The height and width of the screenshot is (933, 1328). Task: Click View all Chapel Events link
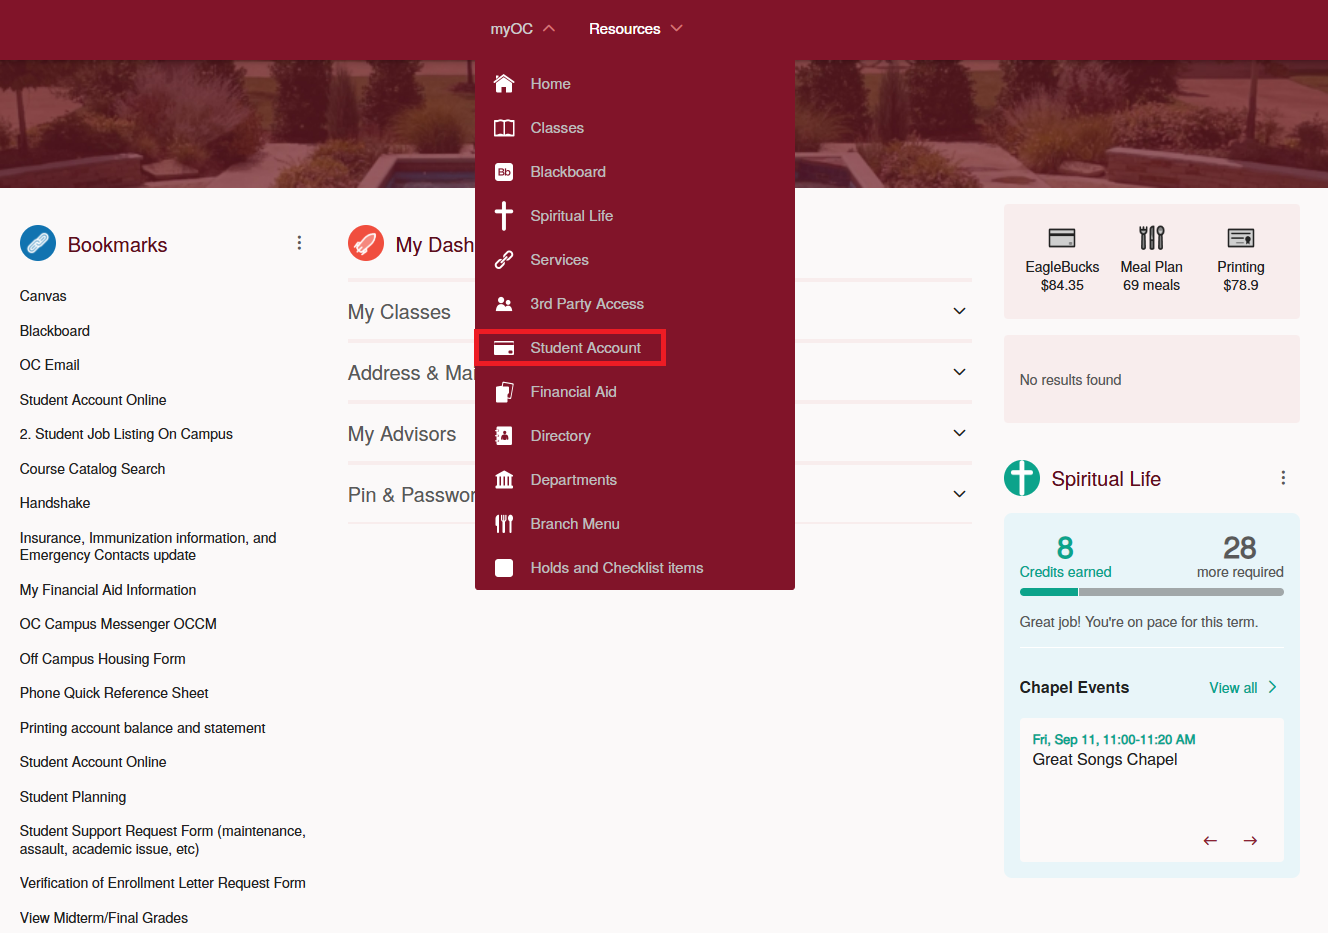[1243, 688]
